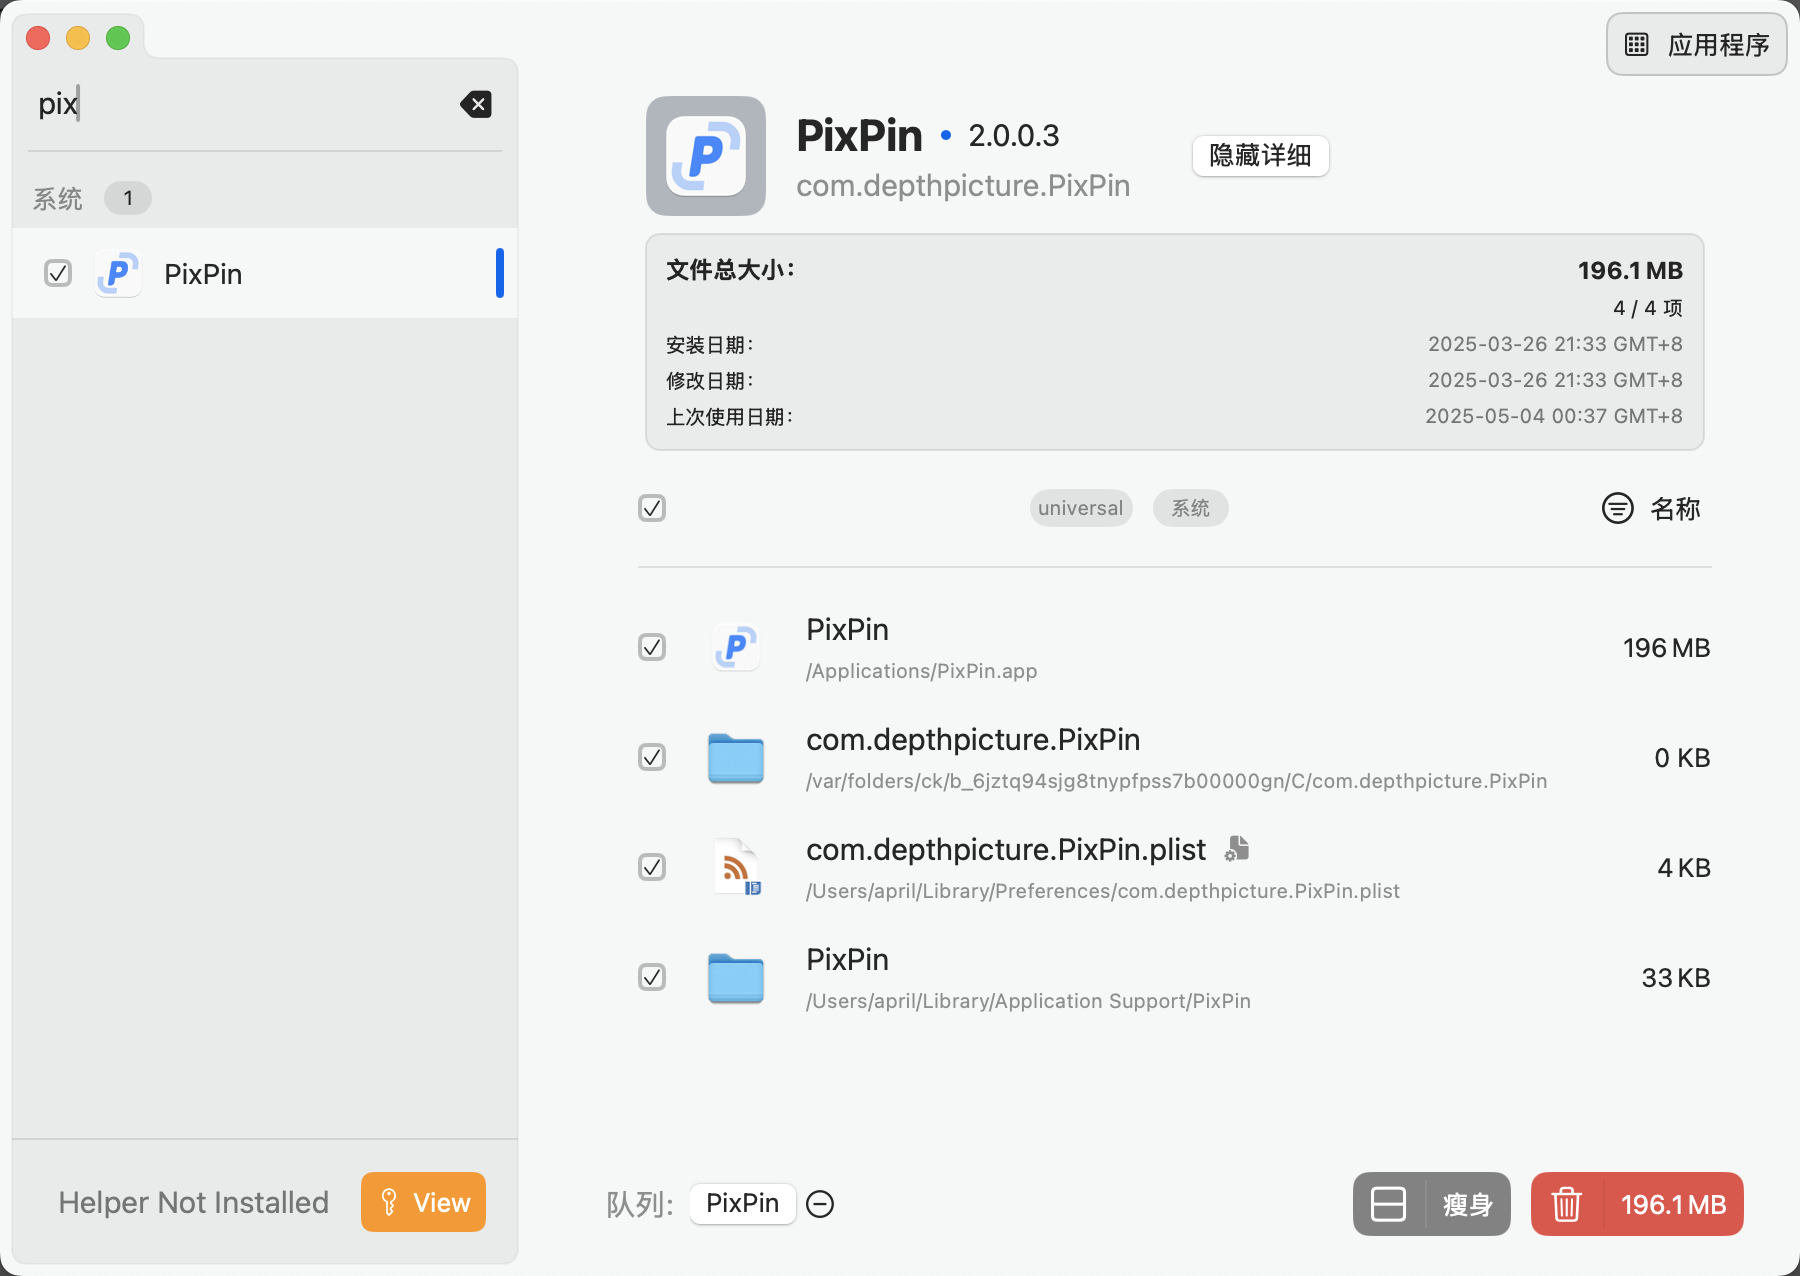Click the grid icon in 应用程序 button

point(1637,44)
